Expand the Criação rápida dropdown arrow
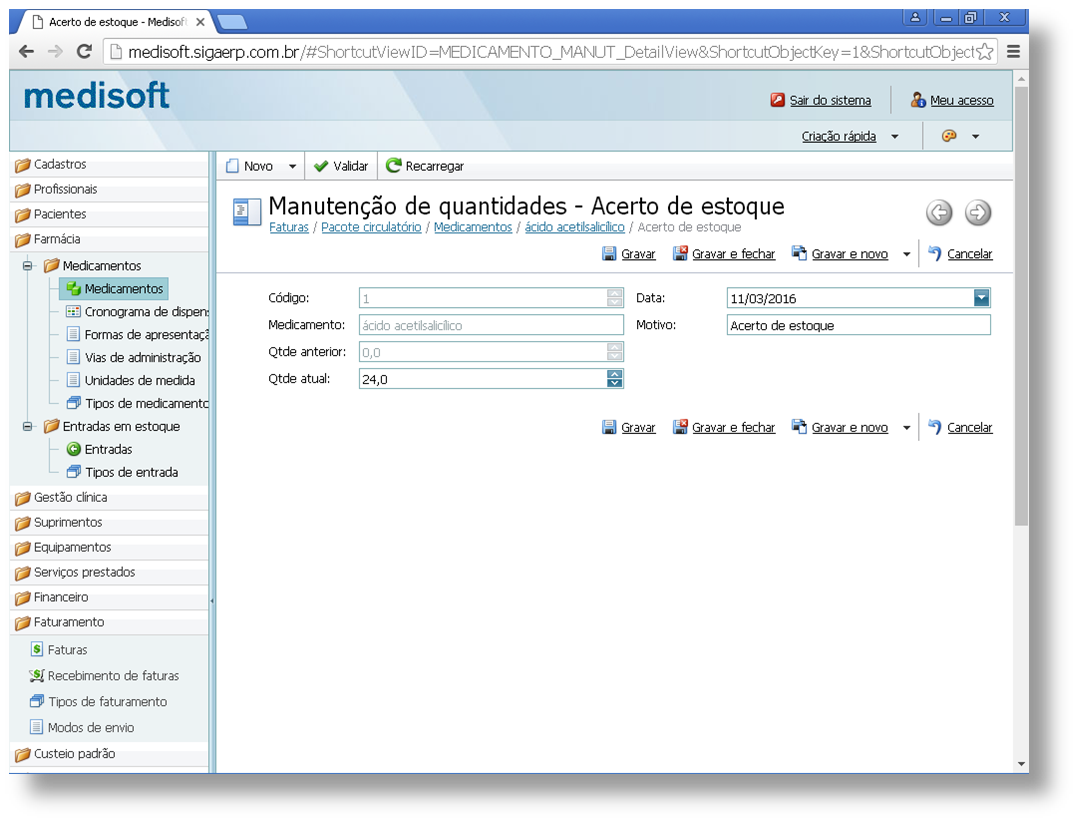 pos(895,137)
